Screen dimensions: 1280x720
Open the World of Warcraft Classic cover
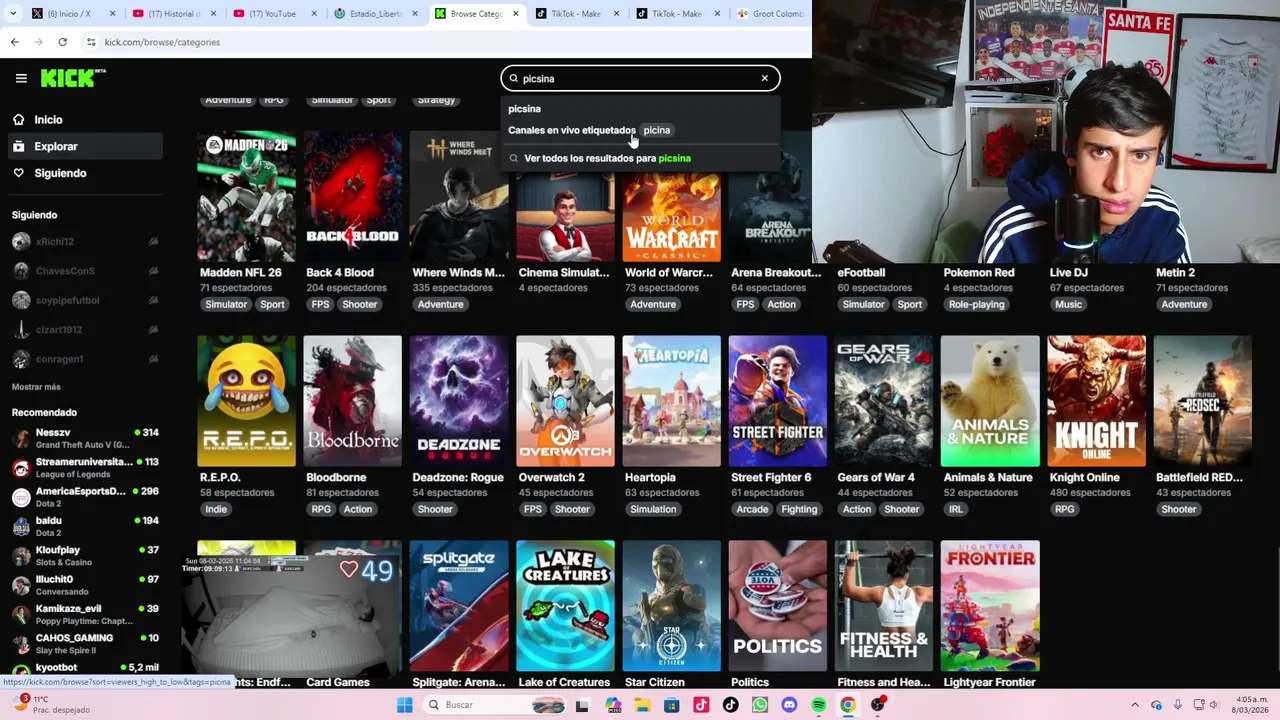[x=671, y=216]
